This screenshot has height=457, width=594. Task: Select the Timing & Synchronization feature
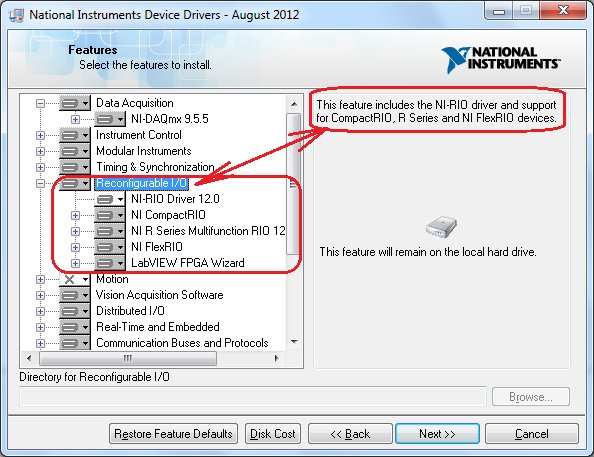click(155, 167)
